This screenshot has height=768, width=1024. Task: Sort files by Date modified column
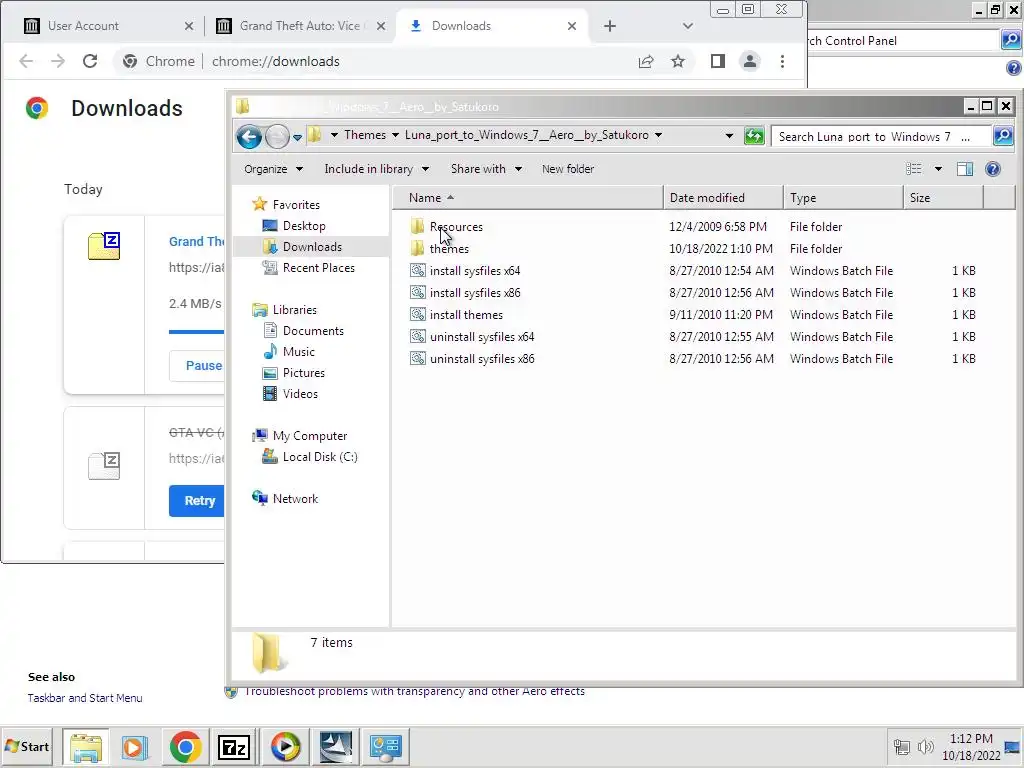tap(723, 198)
